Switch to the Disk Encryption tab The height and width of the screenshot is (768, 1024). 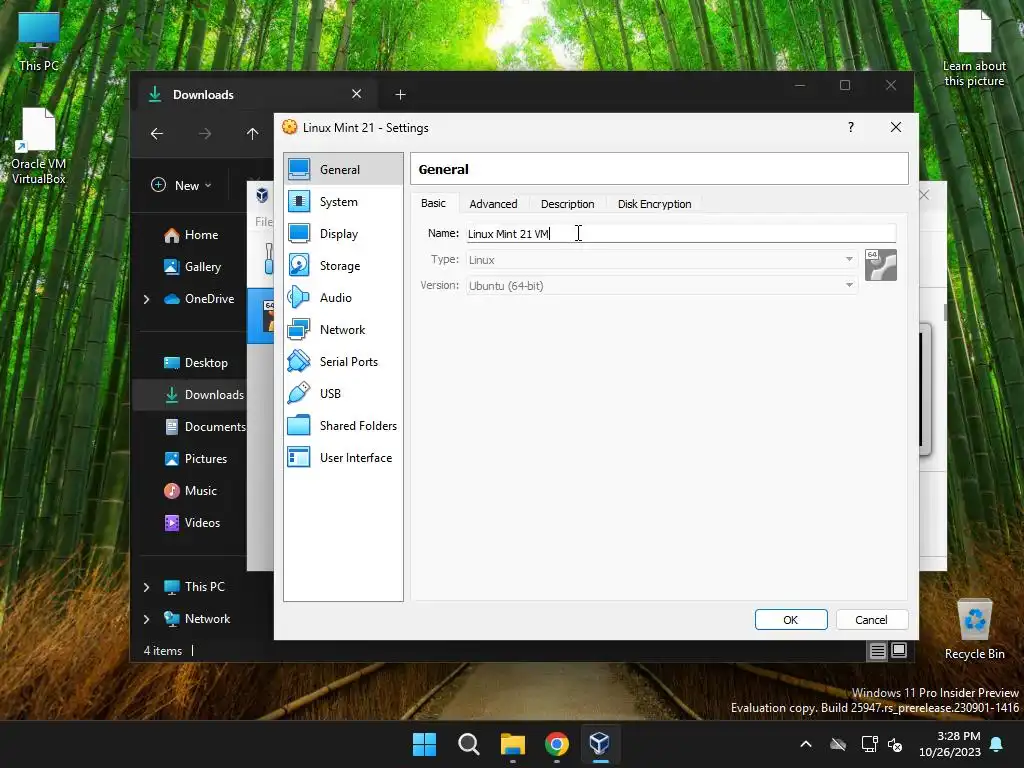pos(654,204)
